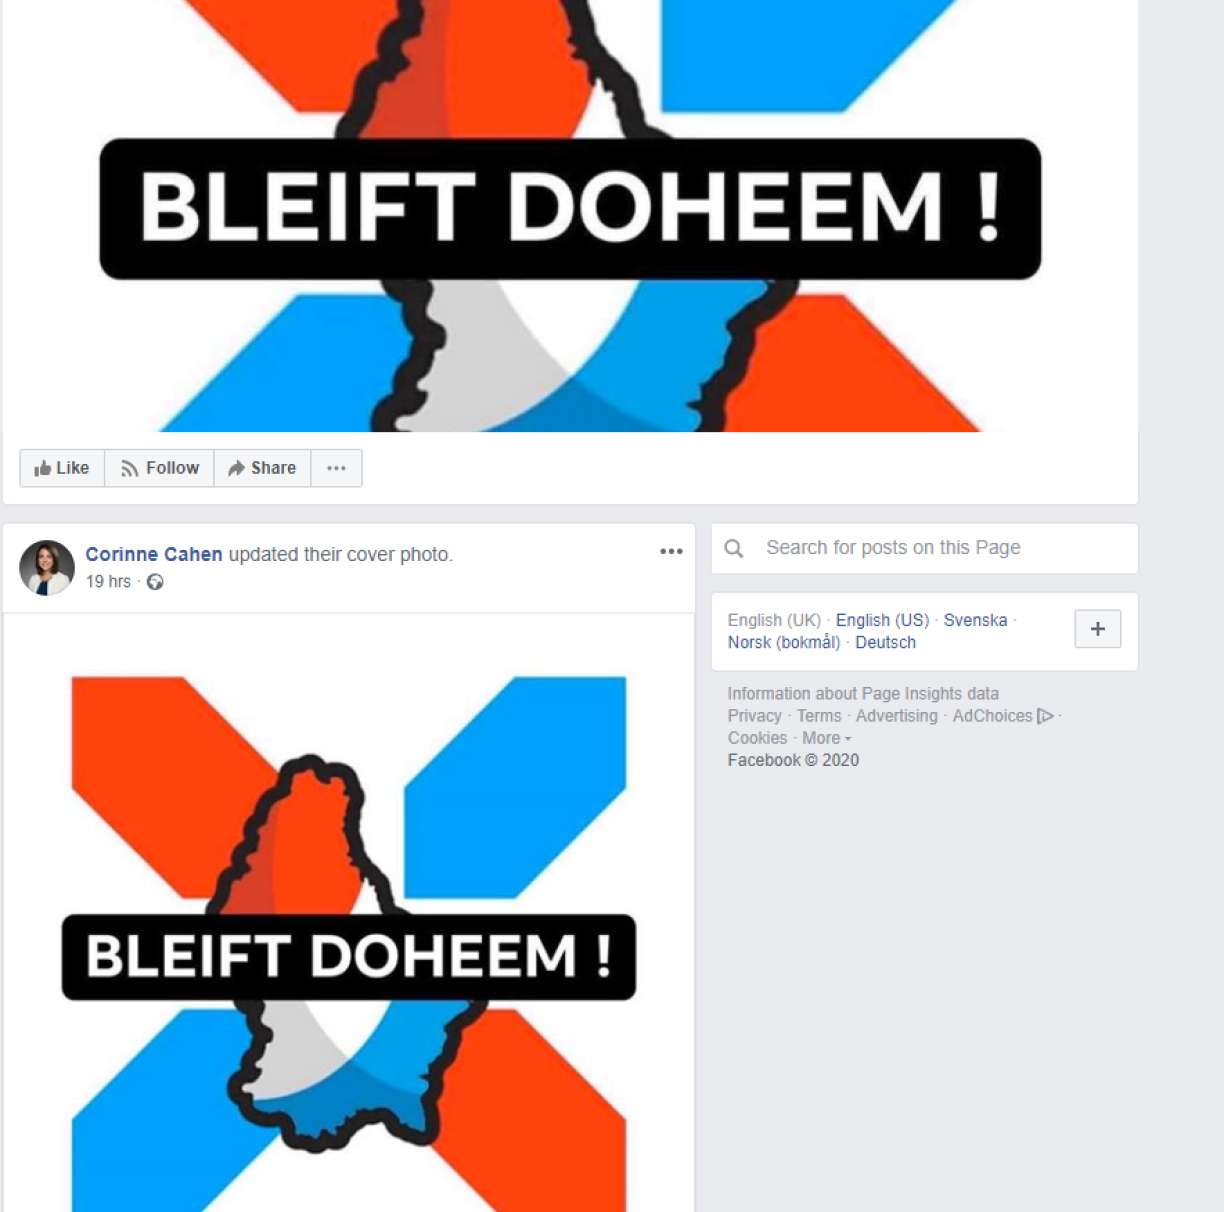1224x1212 pixels.
Task: Open the Corinne Cahen name link
Action: click(x=154, y=554)
